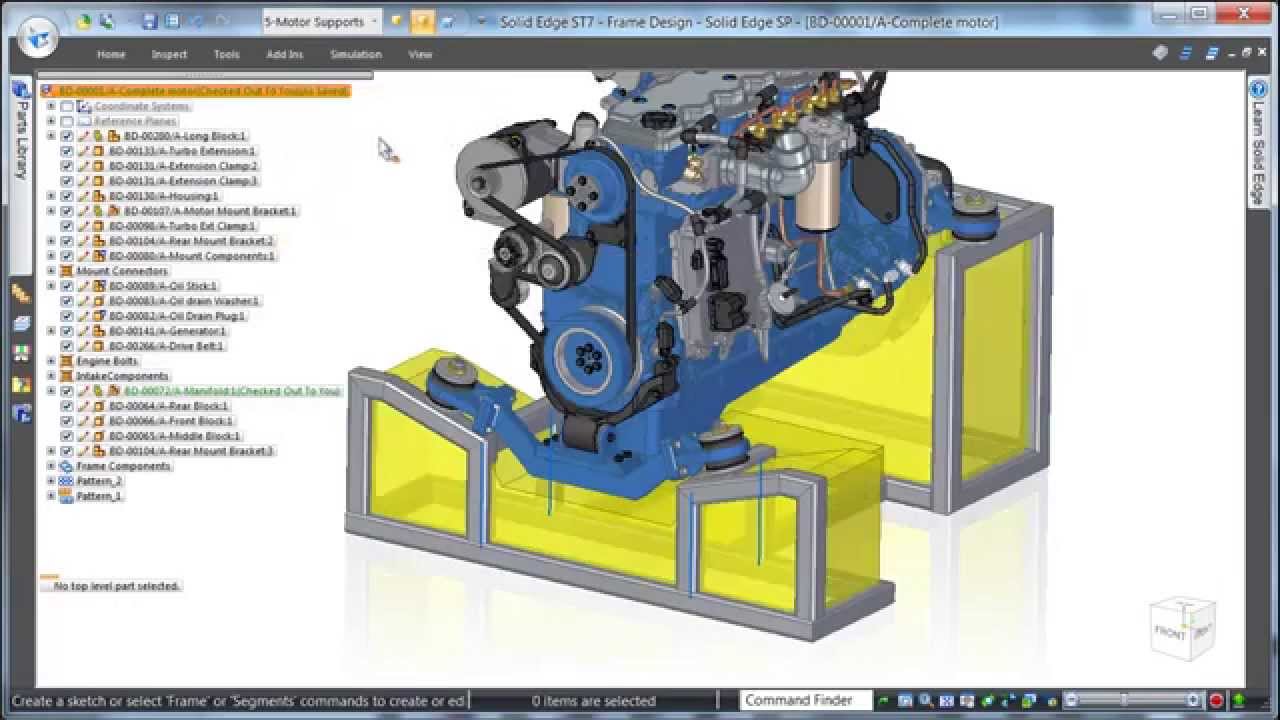Open the 5-Motor Supports configuration dropdown
This screenshot has height=720, width=1280.
321,21
